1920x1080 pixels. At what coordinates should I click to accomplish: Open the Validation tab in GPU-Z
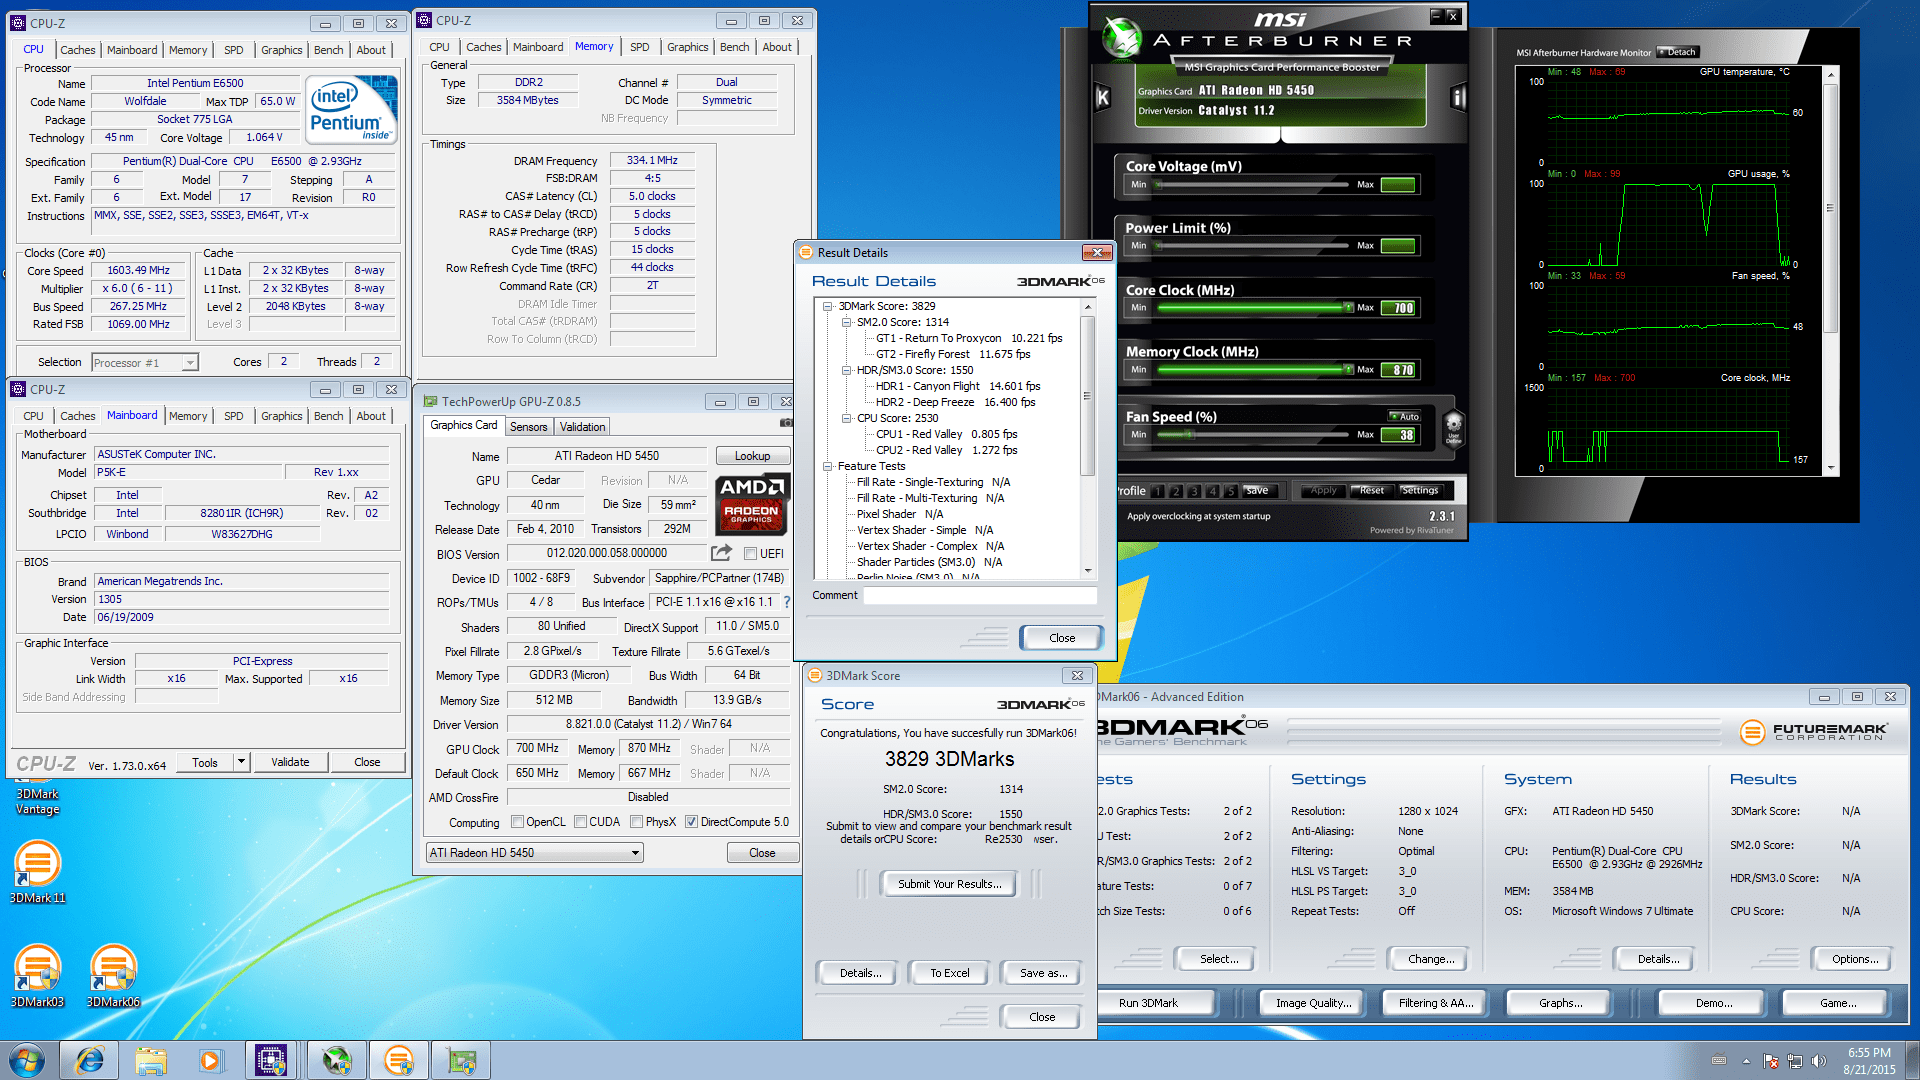(x=582, y=427)
